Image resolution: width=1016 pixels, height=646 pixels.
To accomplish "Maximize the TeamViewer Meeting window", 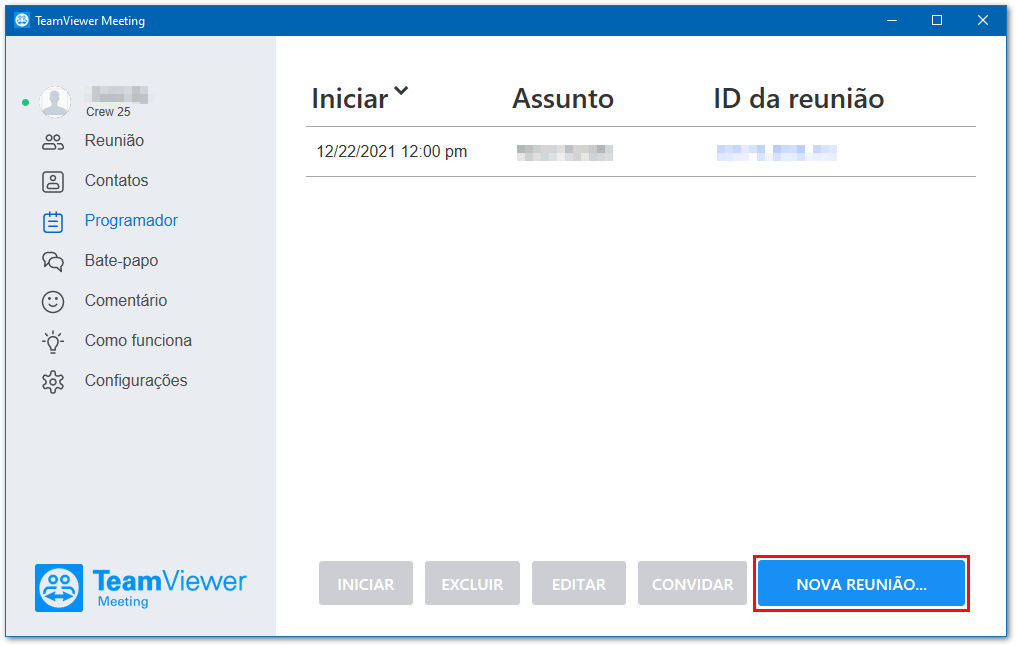I will pos(937,20).
